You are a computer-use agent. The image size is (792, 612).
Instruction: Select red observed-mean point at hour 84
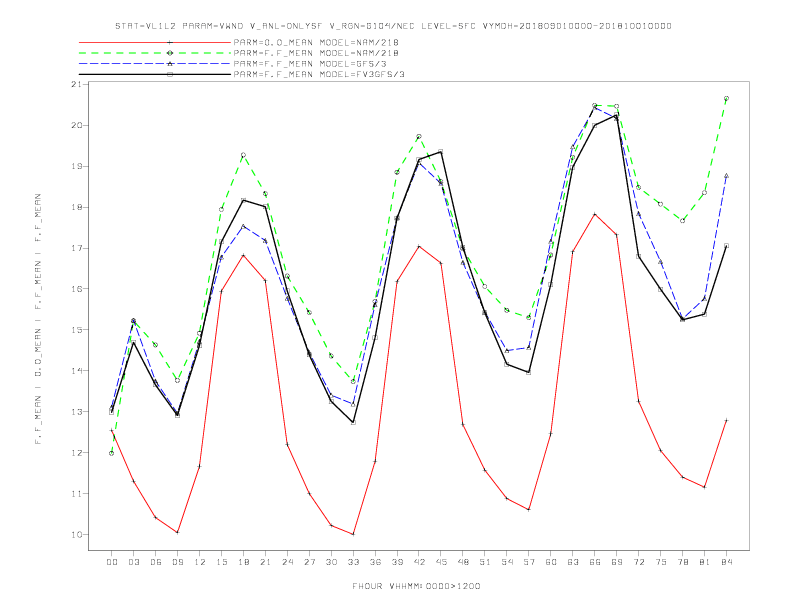coord(726,420)
